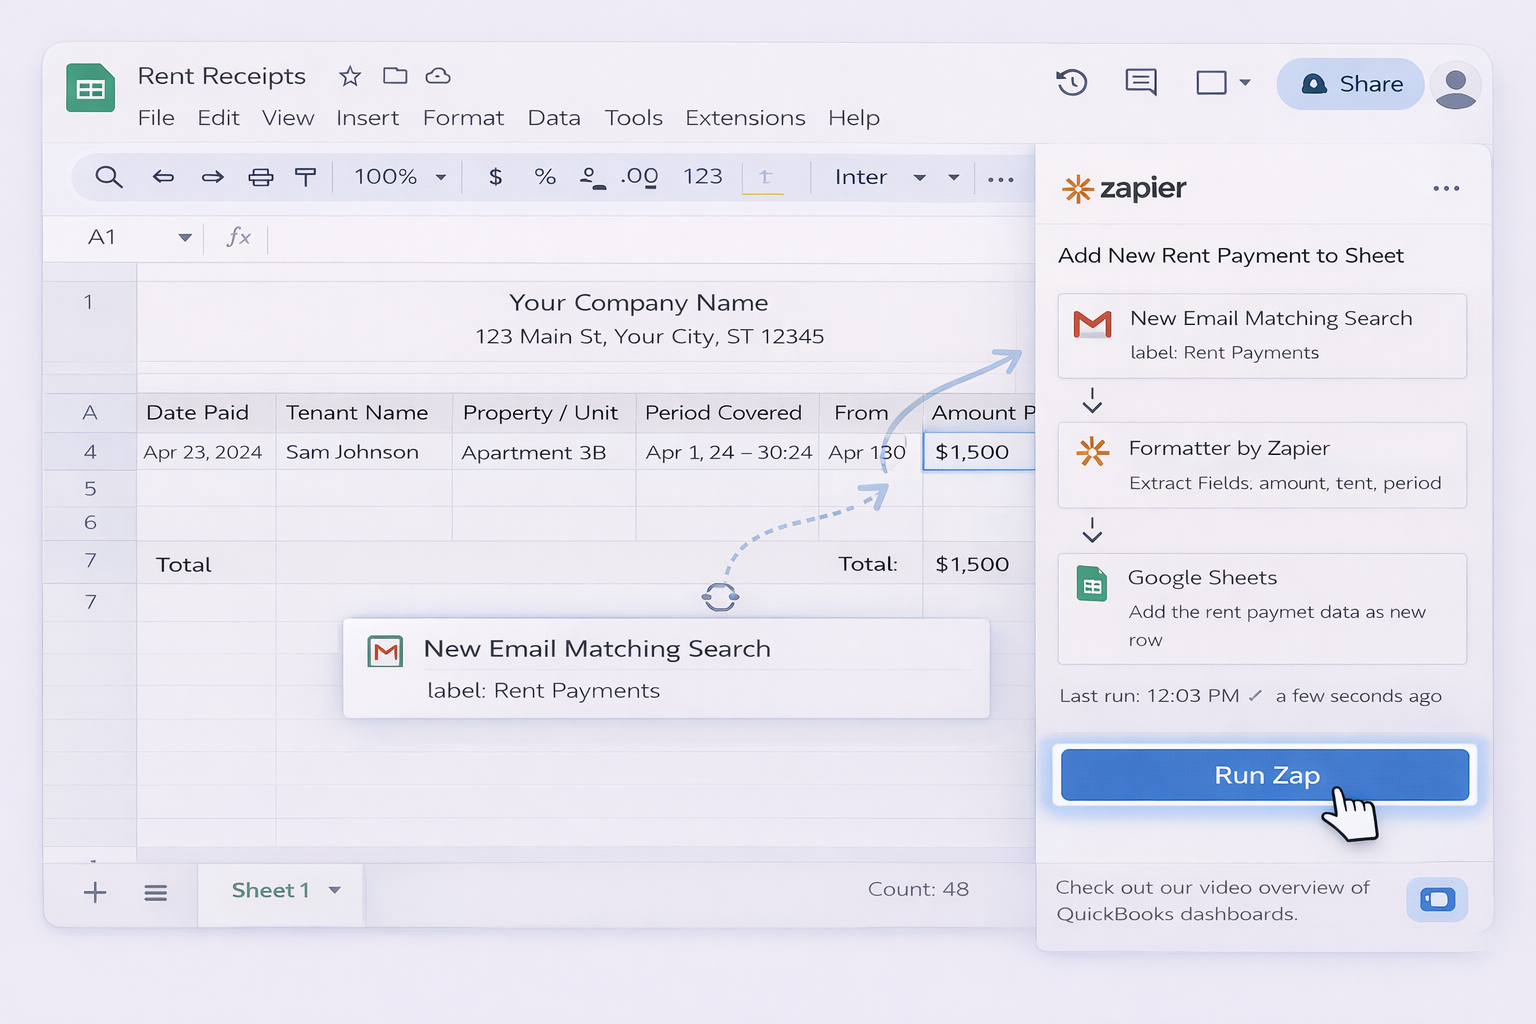1536x1024 pixels.
Task: Click the Google Sheets home logo
Action: (x=91, y=88)
